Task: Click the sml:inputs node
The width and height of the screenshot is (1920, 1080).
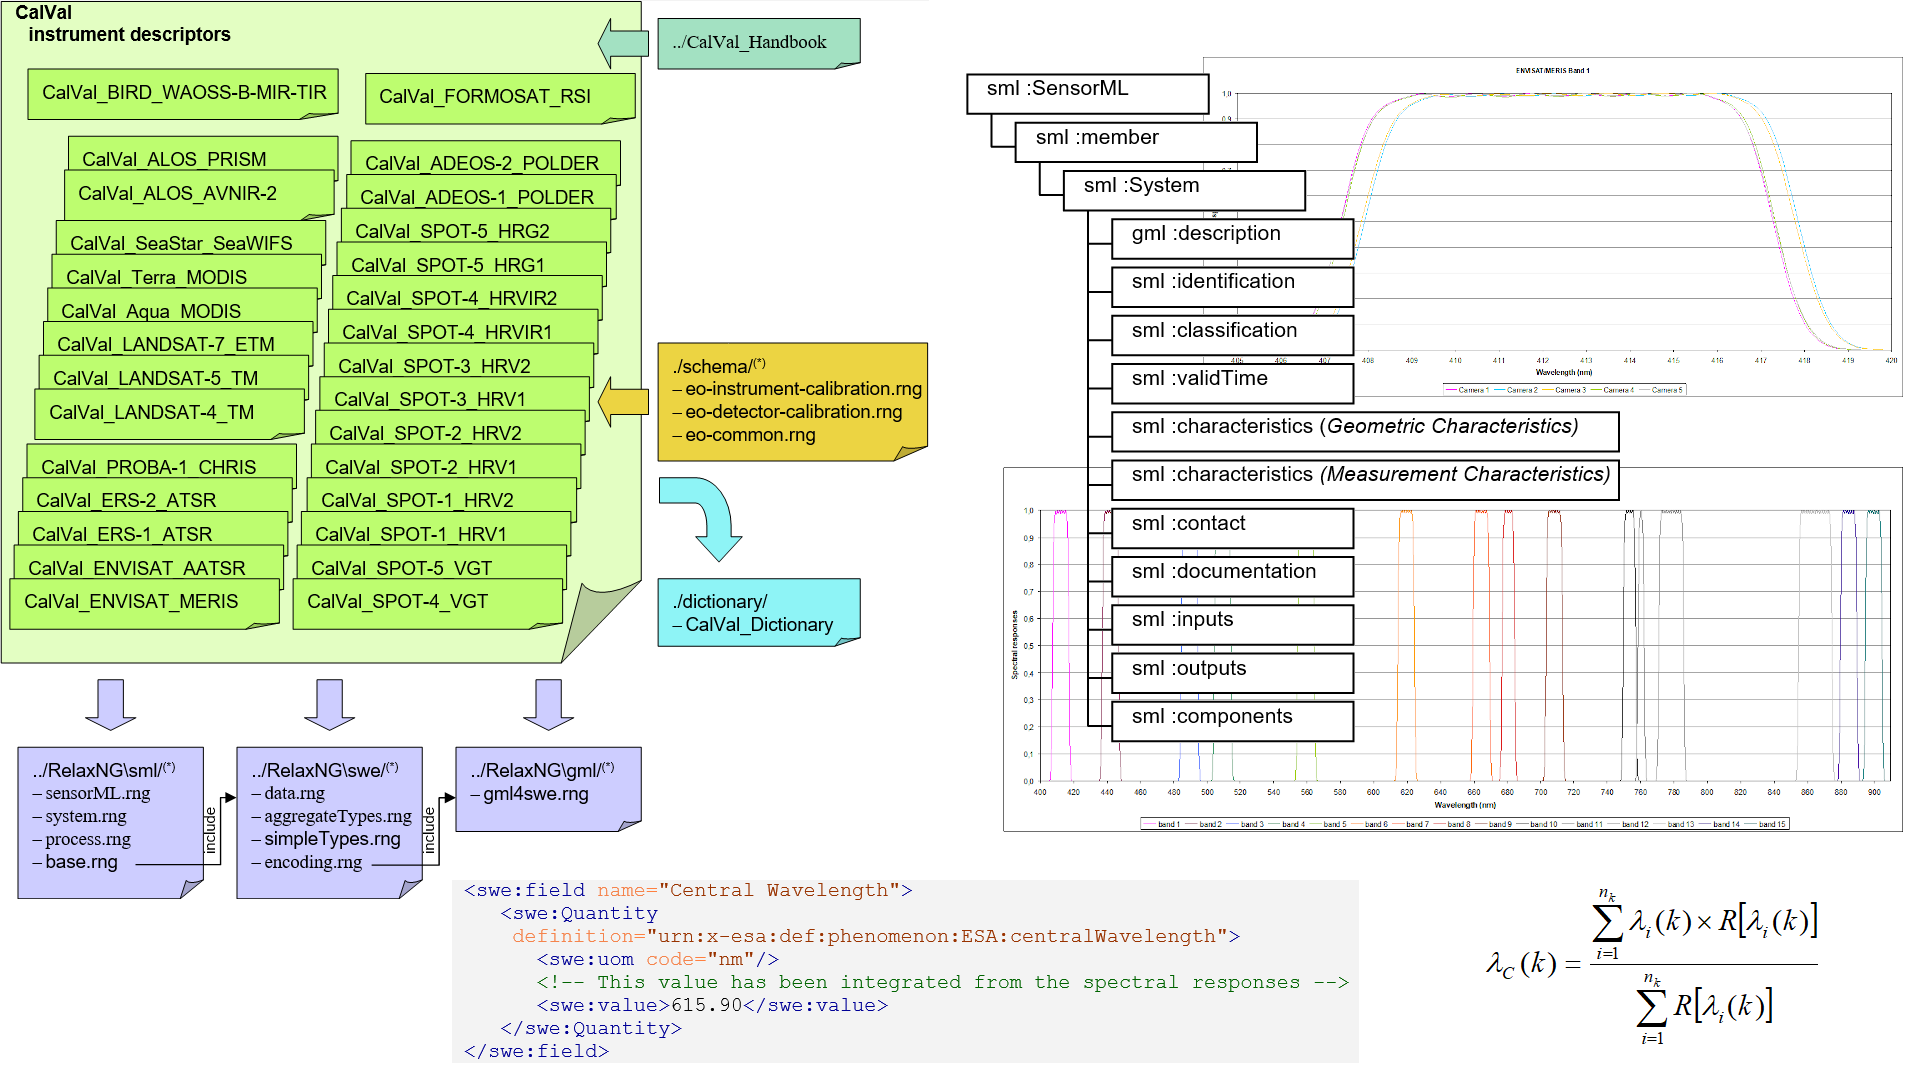Action: click(1233, 624)
